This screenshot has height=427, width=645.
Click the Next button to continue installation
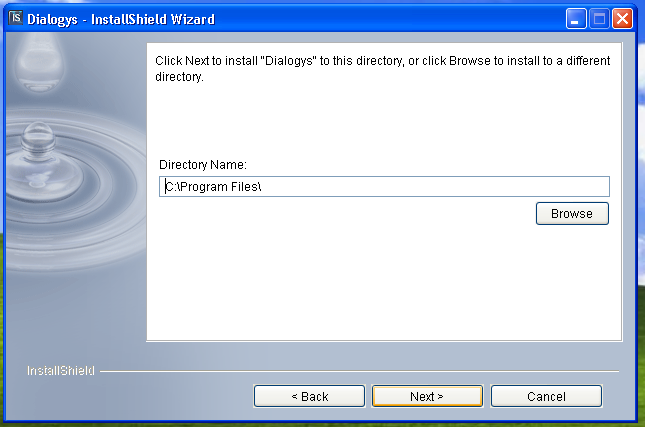(x=427, y=396)
